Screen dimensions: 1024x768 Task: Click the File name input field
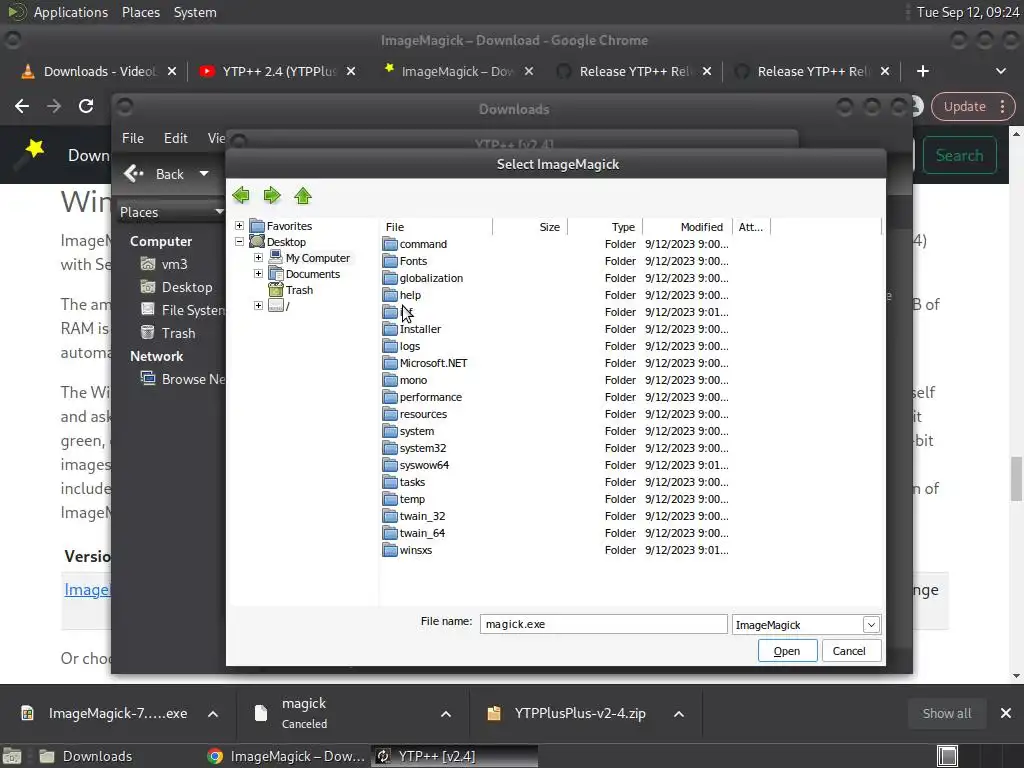click(x=603, y=624)
